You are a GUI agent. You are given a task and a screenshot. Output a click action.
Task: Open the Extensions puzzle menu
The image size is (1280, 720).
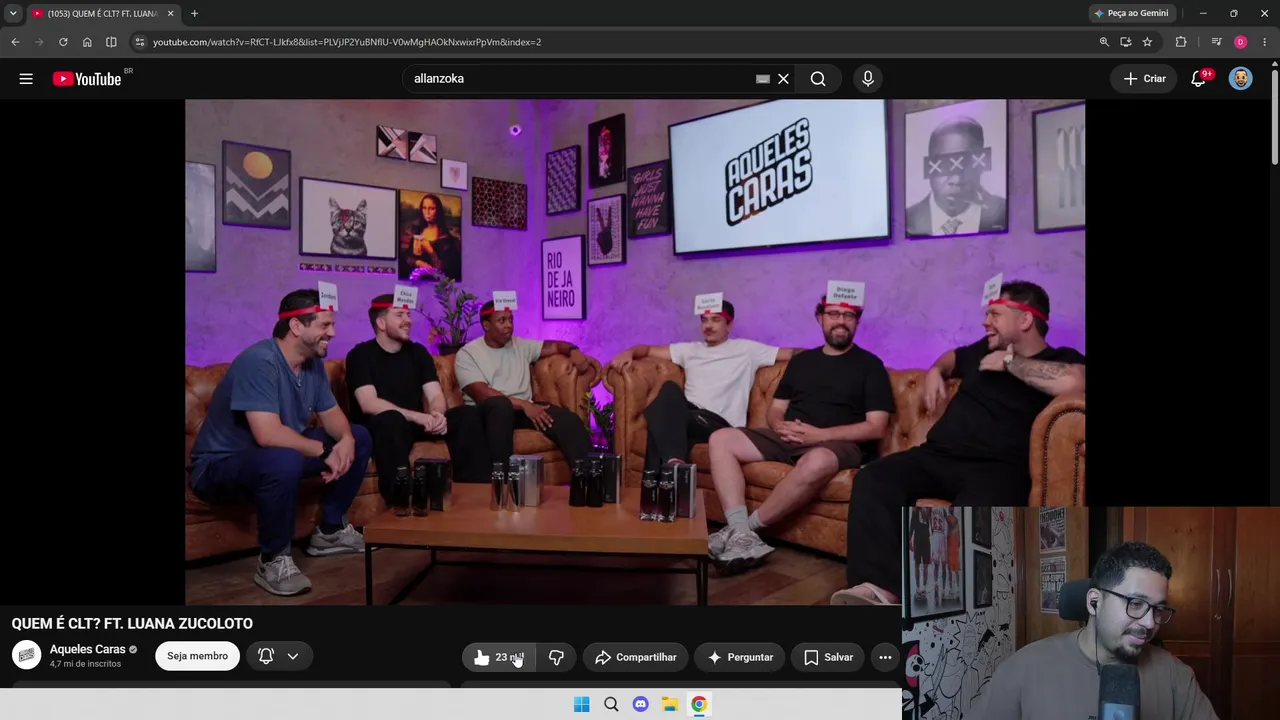tap(1181, 42)
